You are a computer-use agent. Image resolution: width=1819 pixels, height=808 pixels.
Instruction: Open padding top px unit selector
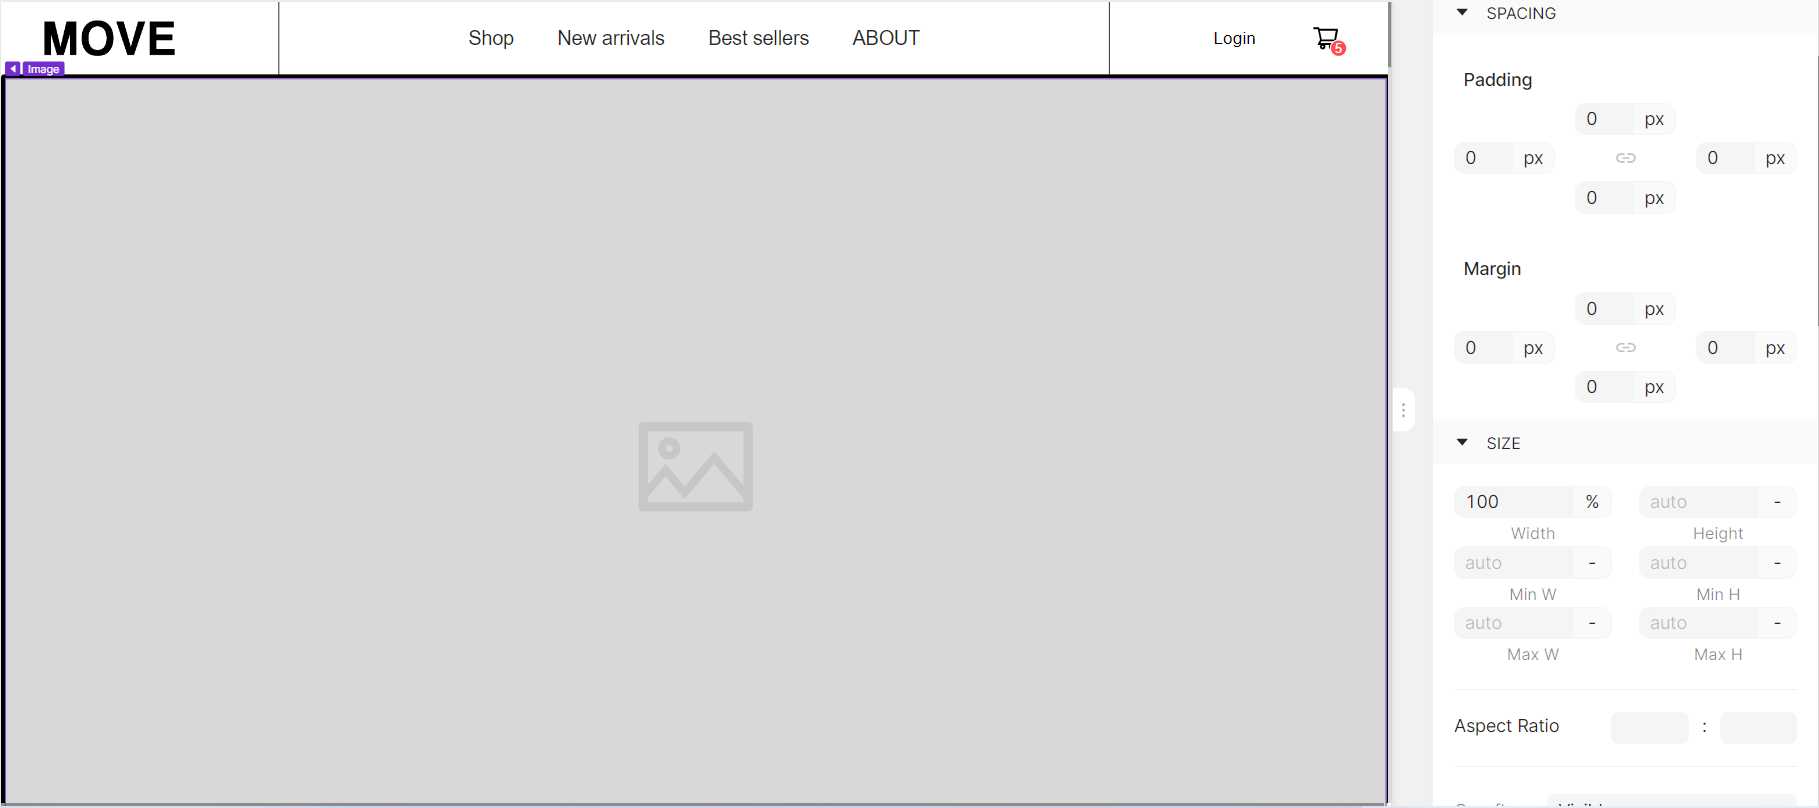tap(1655, 119)
